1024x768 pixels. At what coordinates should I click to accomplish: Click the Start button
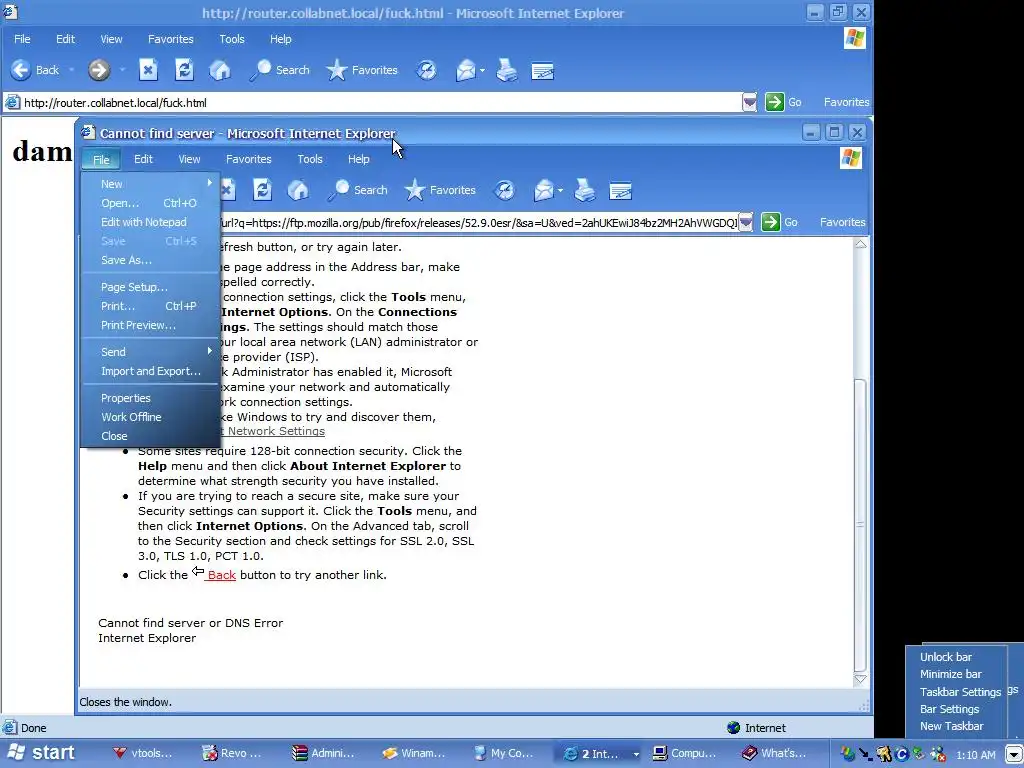(40, 753)
